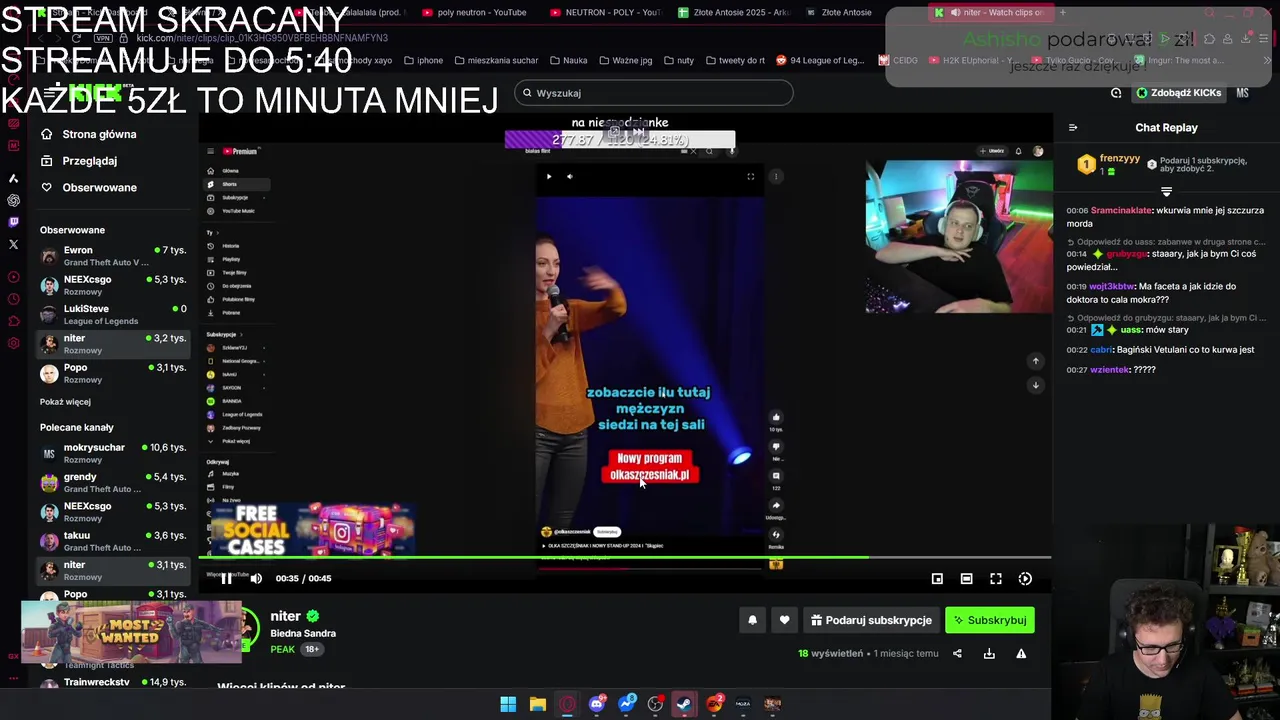Screen dimensions: 1280x720
Task: Open Popo channel in Obserwowane list
Action: [112, 373]
